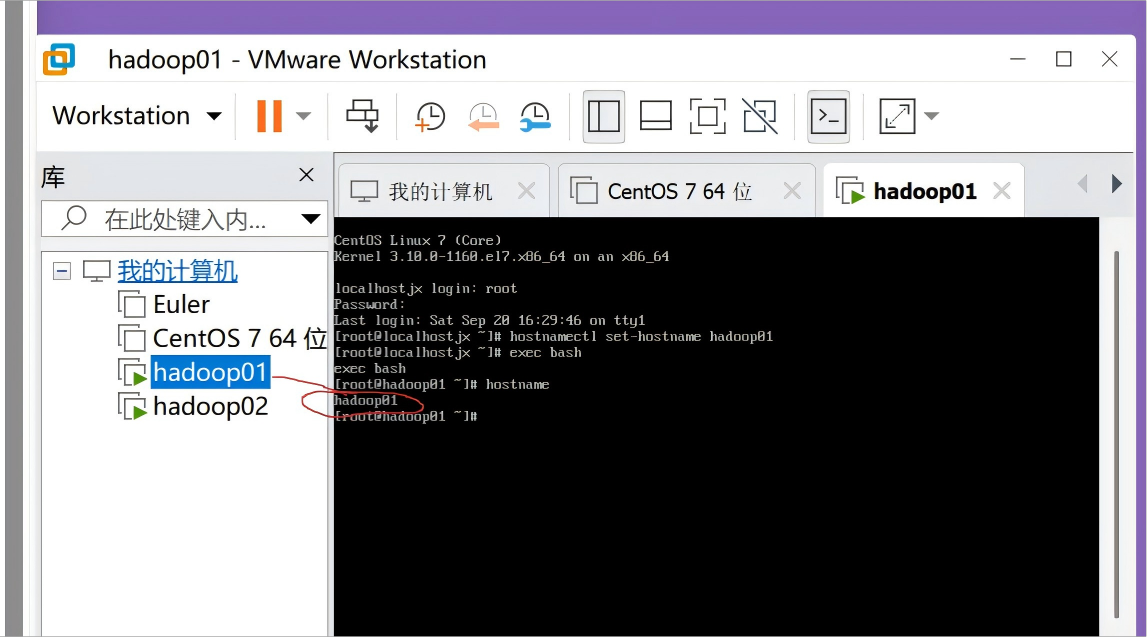Click the 'Last login: Sat Sep 20' line
This screenshot has width=1148, height=637.
pos(489,321)
